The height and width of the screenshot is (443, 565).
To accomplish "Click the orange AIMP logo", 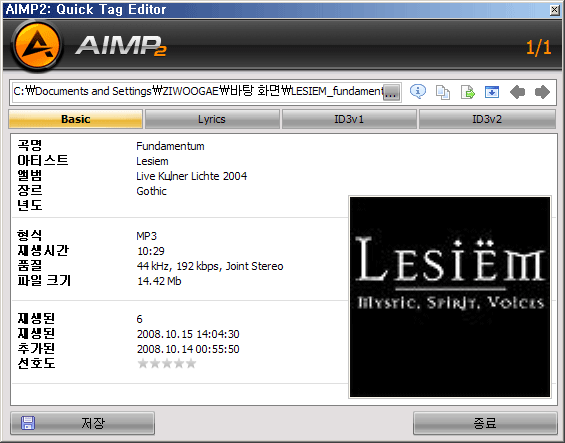I will (x=36, y=45).
